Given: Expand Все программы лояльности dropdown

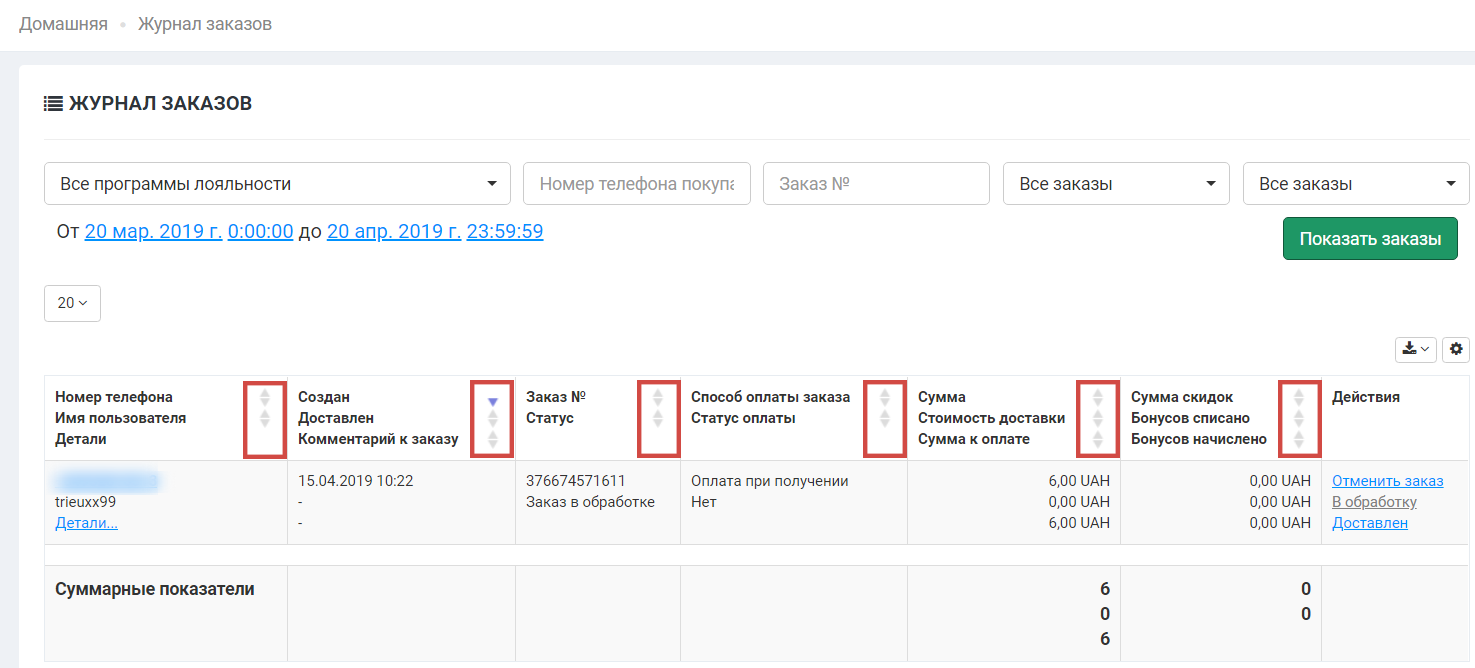Looking at the screenshot, I should point(278,184).
